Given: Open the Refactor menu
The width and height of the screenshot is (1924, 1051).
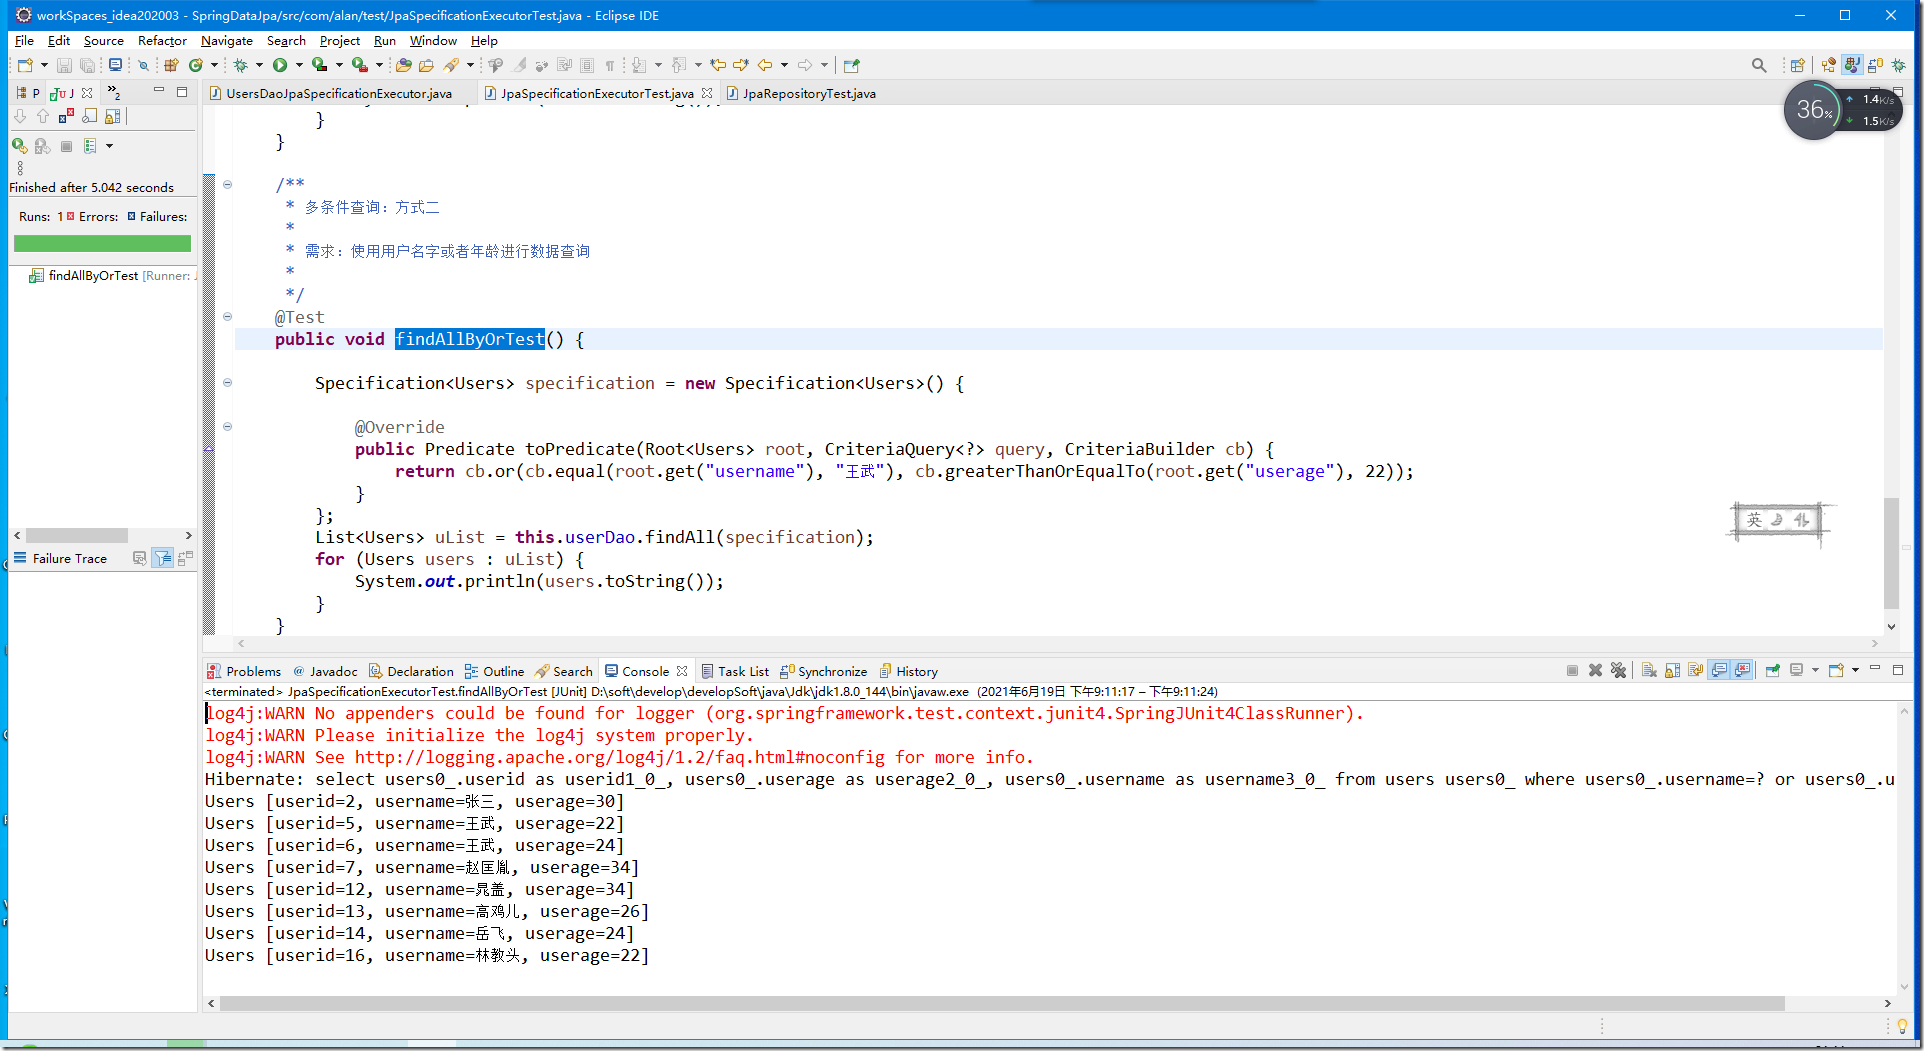Looking at the screenshot, I should coord(162,41).
